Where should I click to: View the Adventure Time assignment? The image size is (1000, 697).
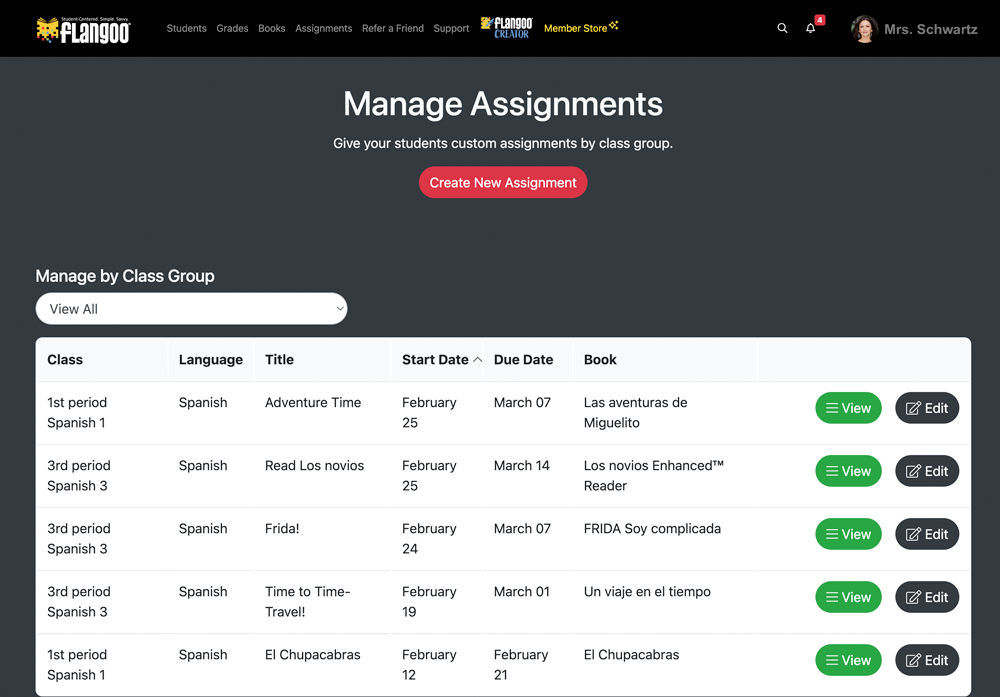tap(848, 408)
